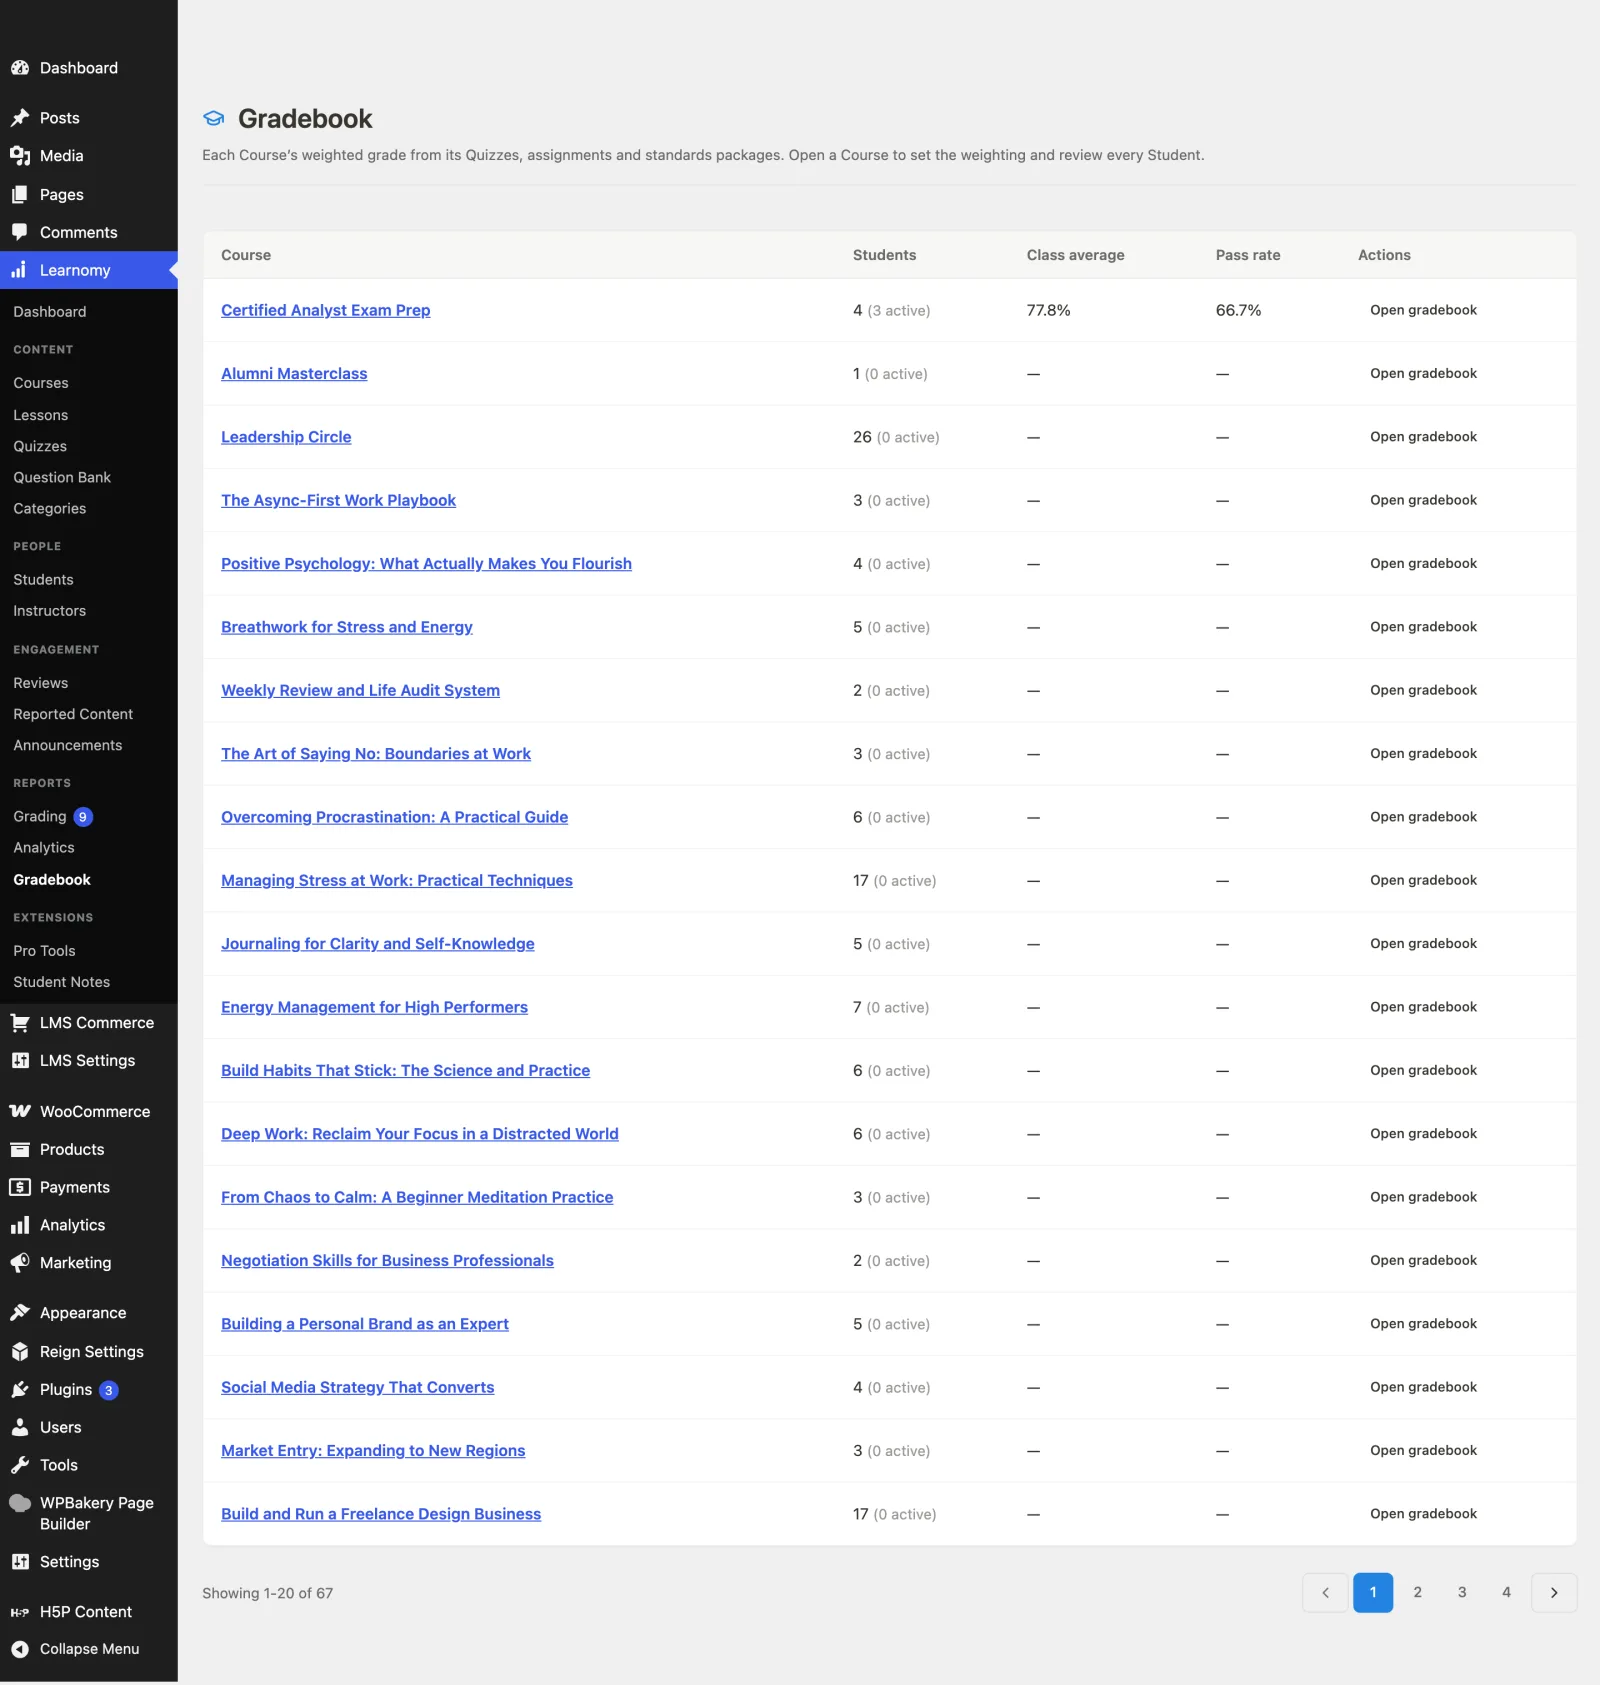
Task: Open Reported Content in sidebar
Action: (x=73, y=714)
